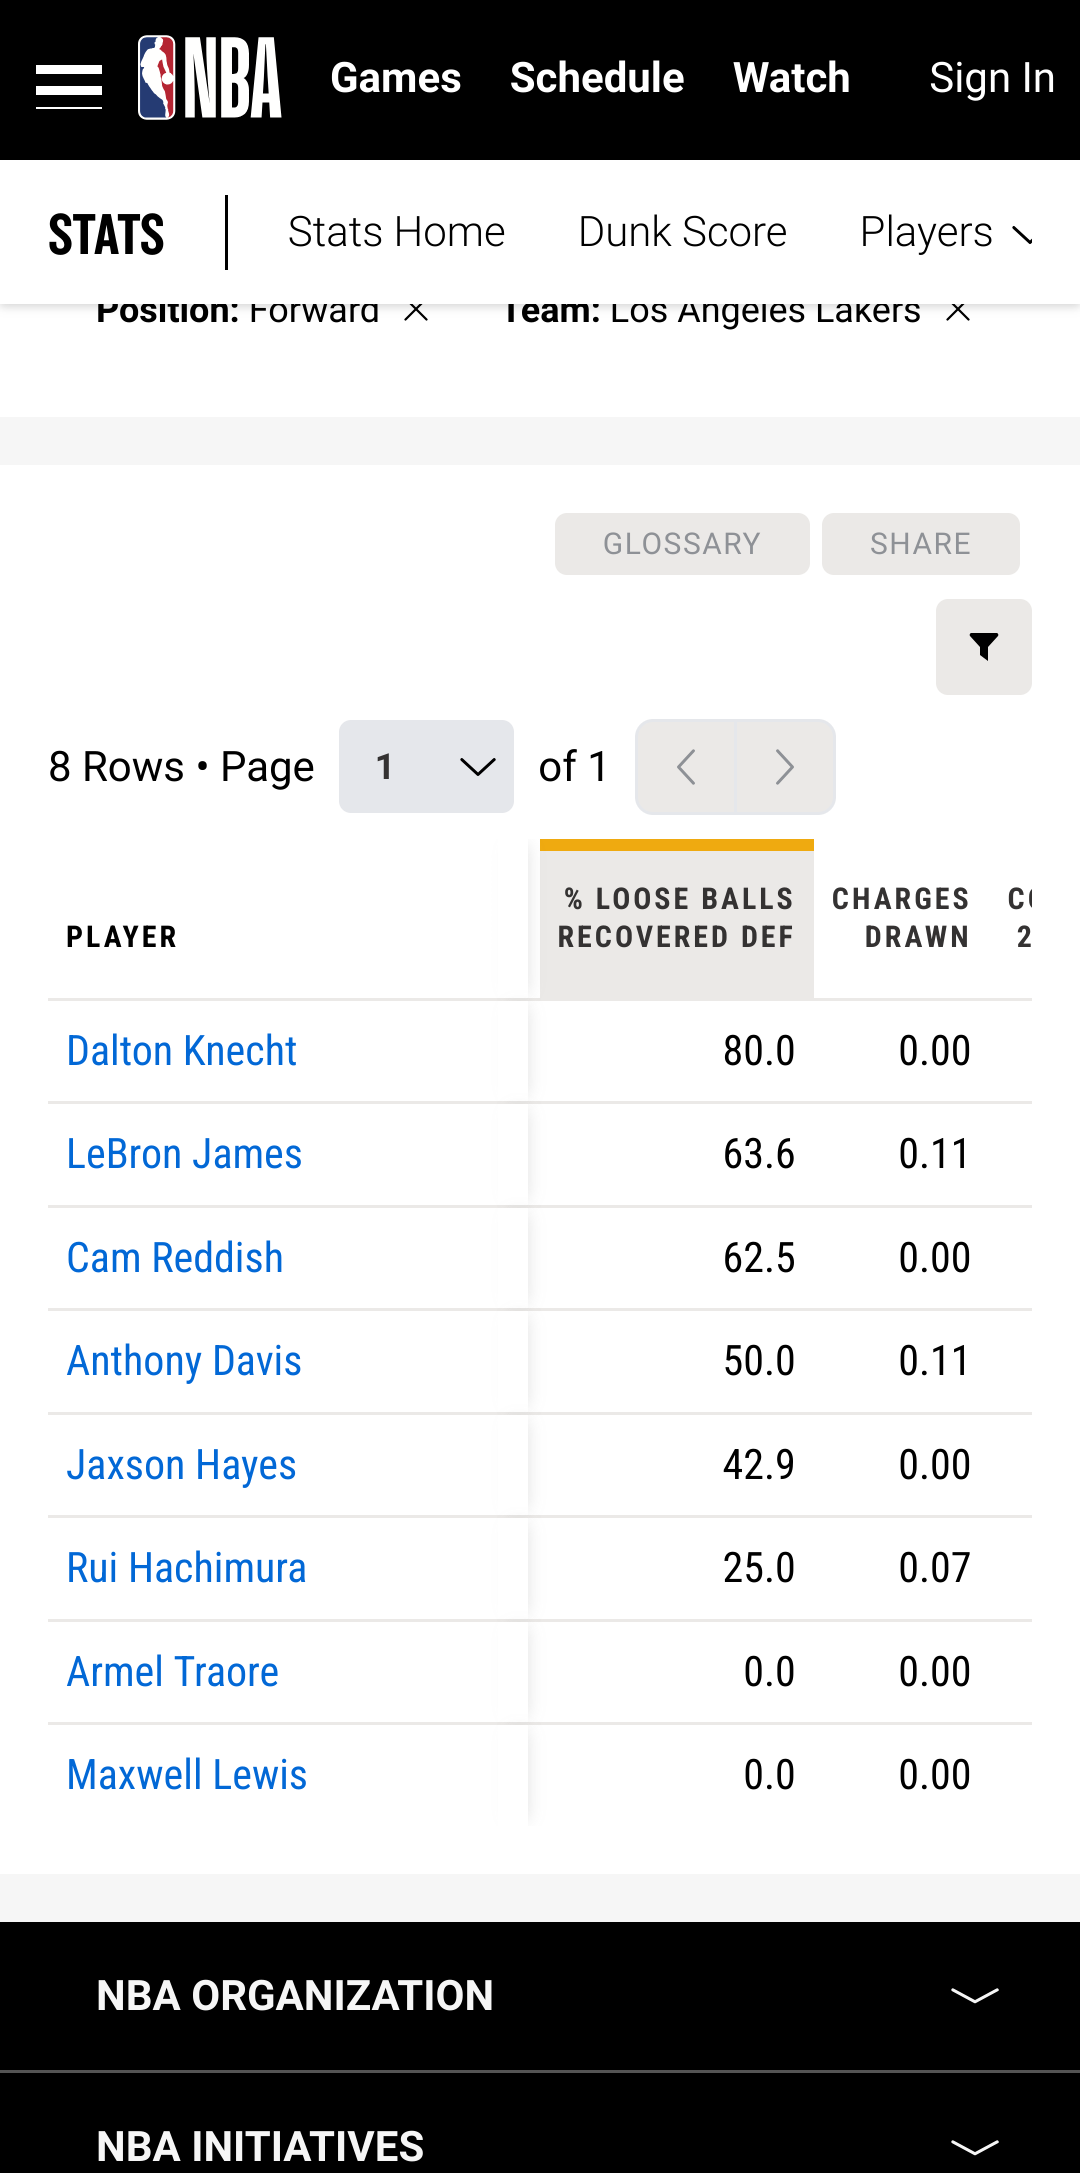The height and width of the screenshot is (2173, 1080).
Task: Go to the next results page
Action: click(785, 767)
